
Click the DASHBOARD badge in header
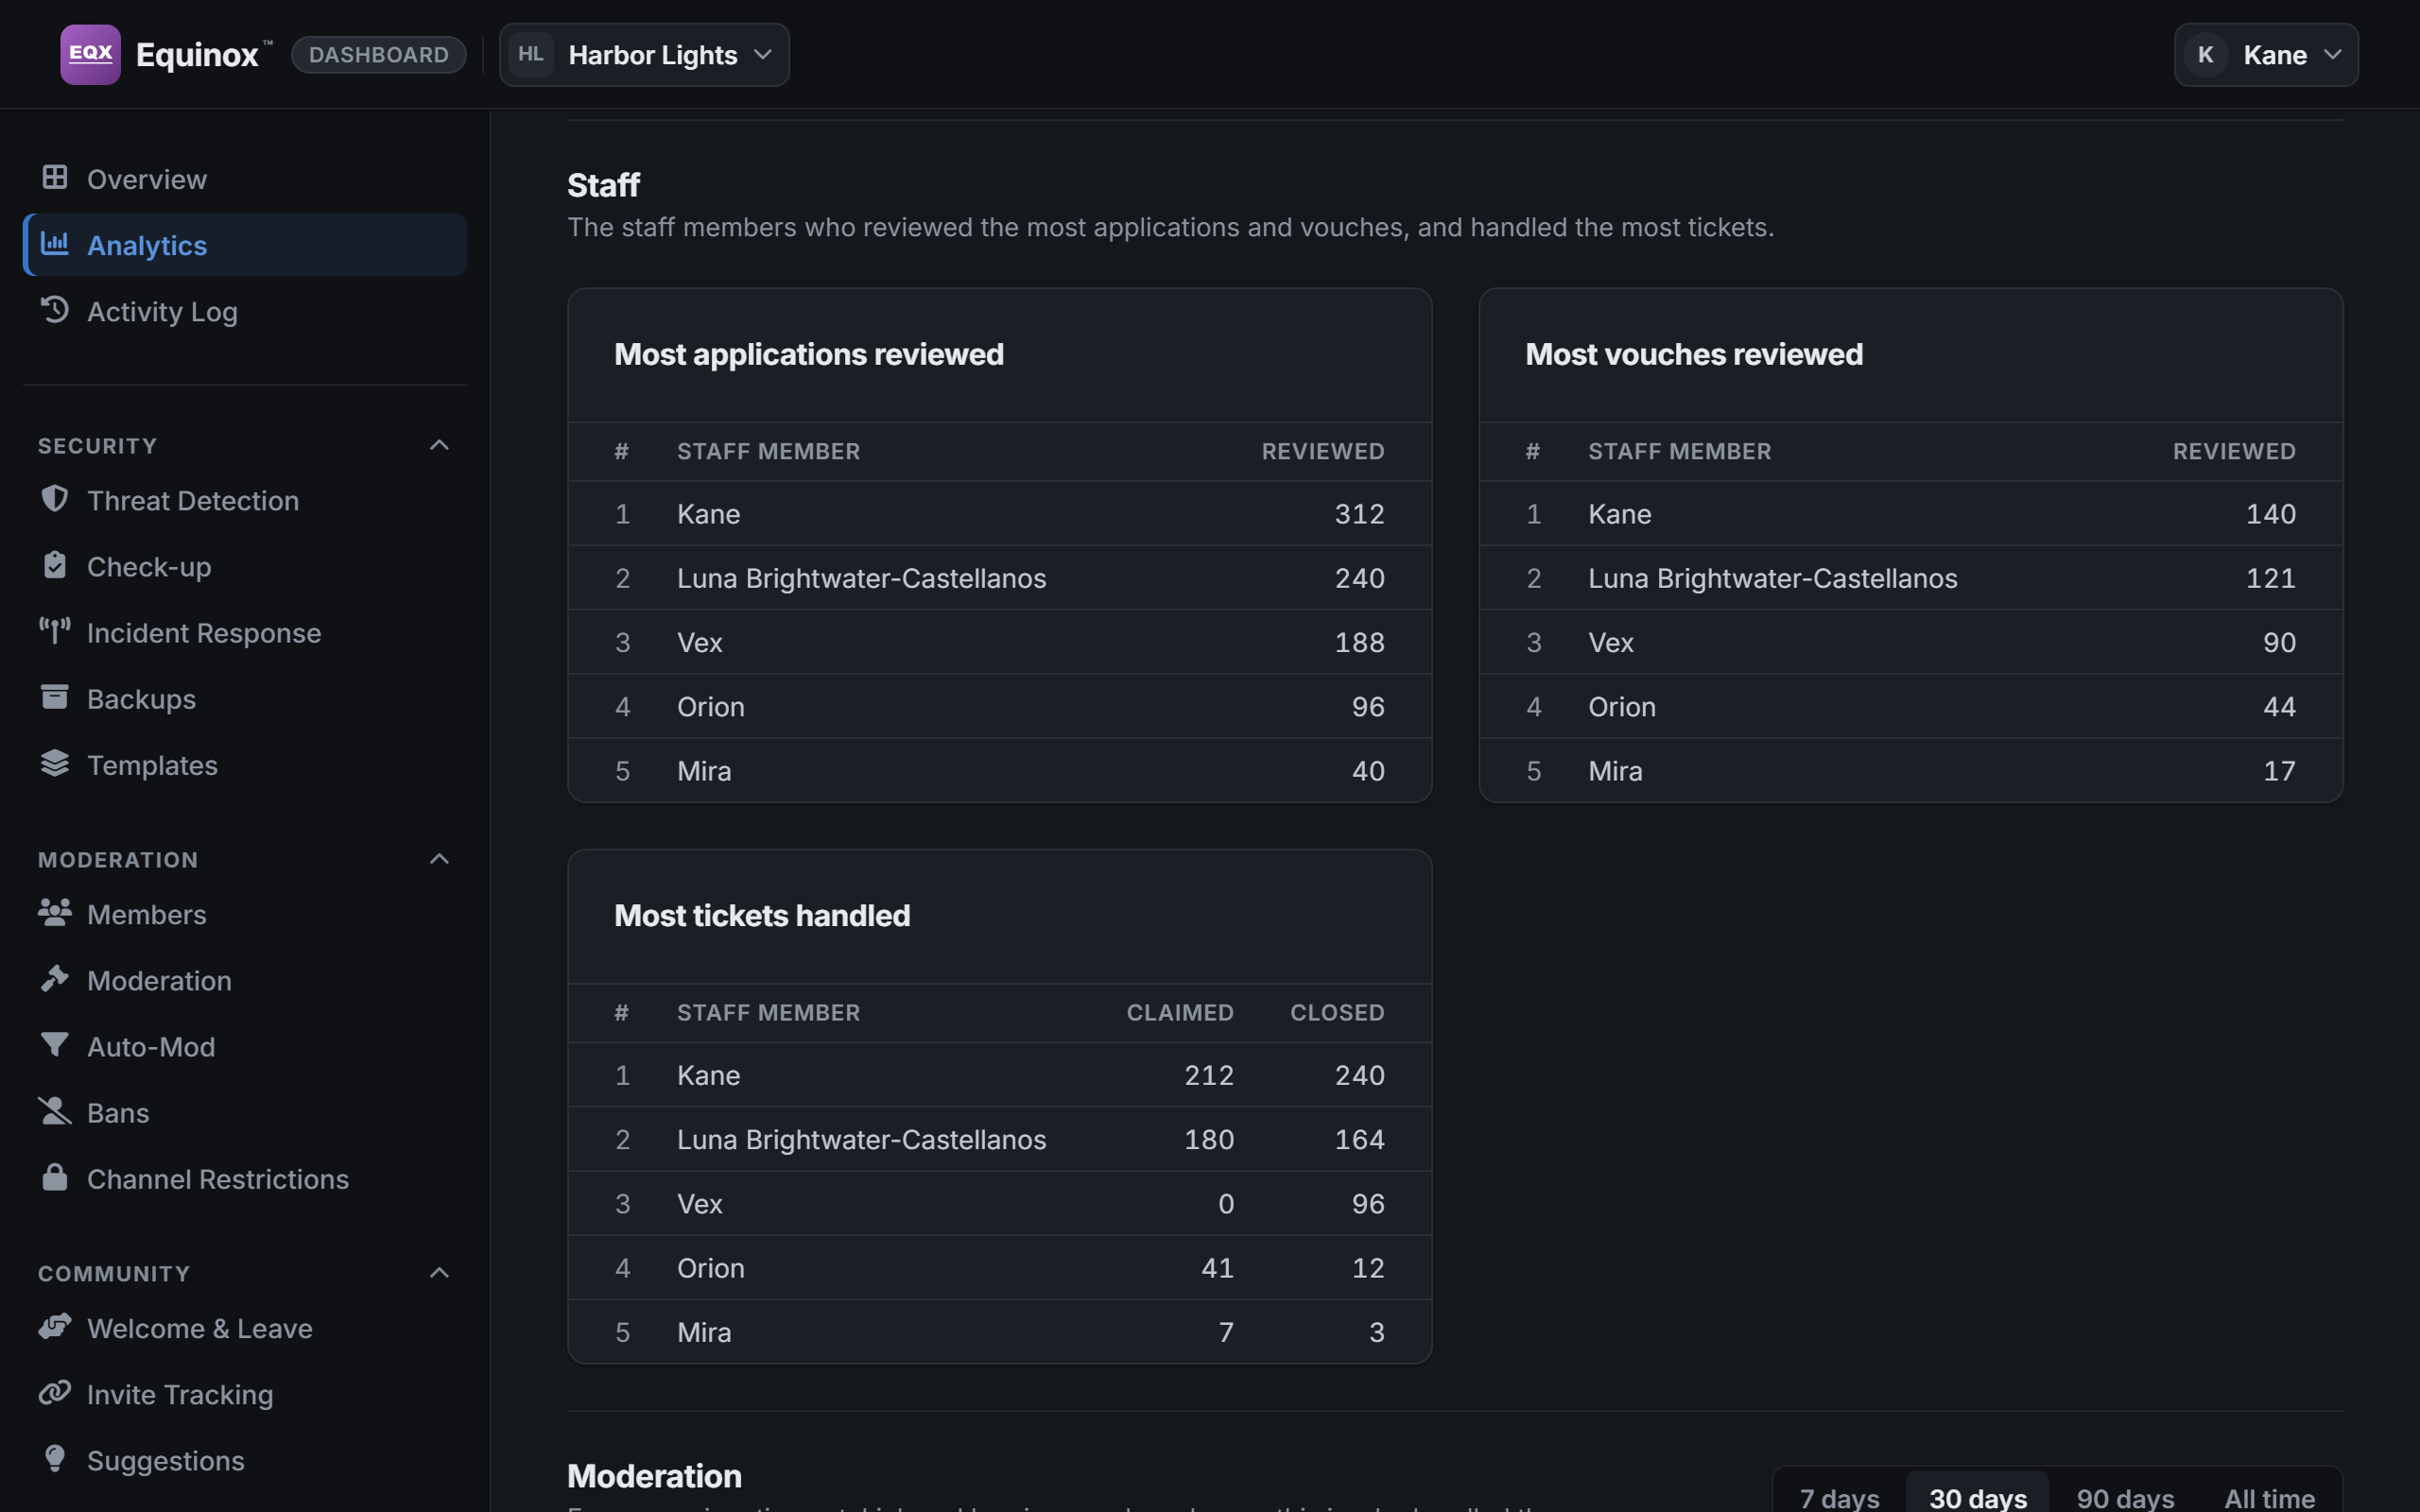[379, 55]
